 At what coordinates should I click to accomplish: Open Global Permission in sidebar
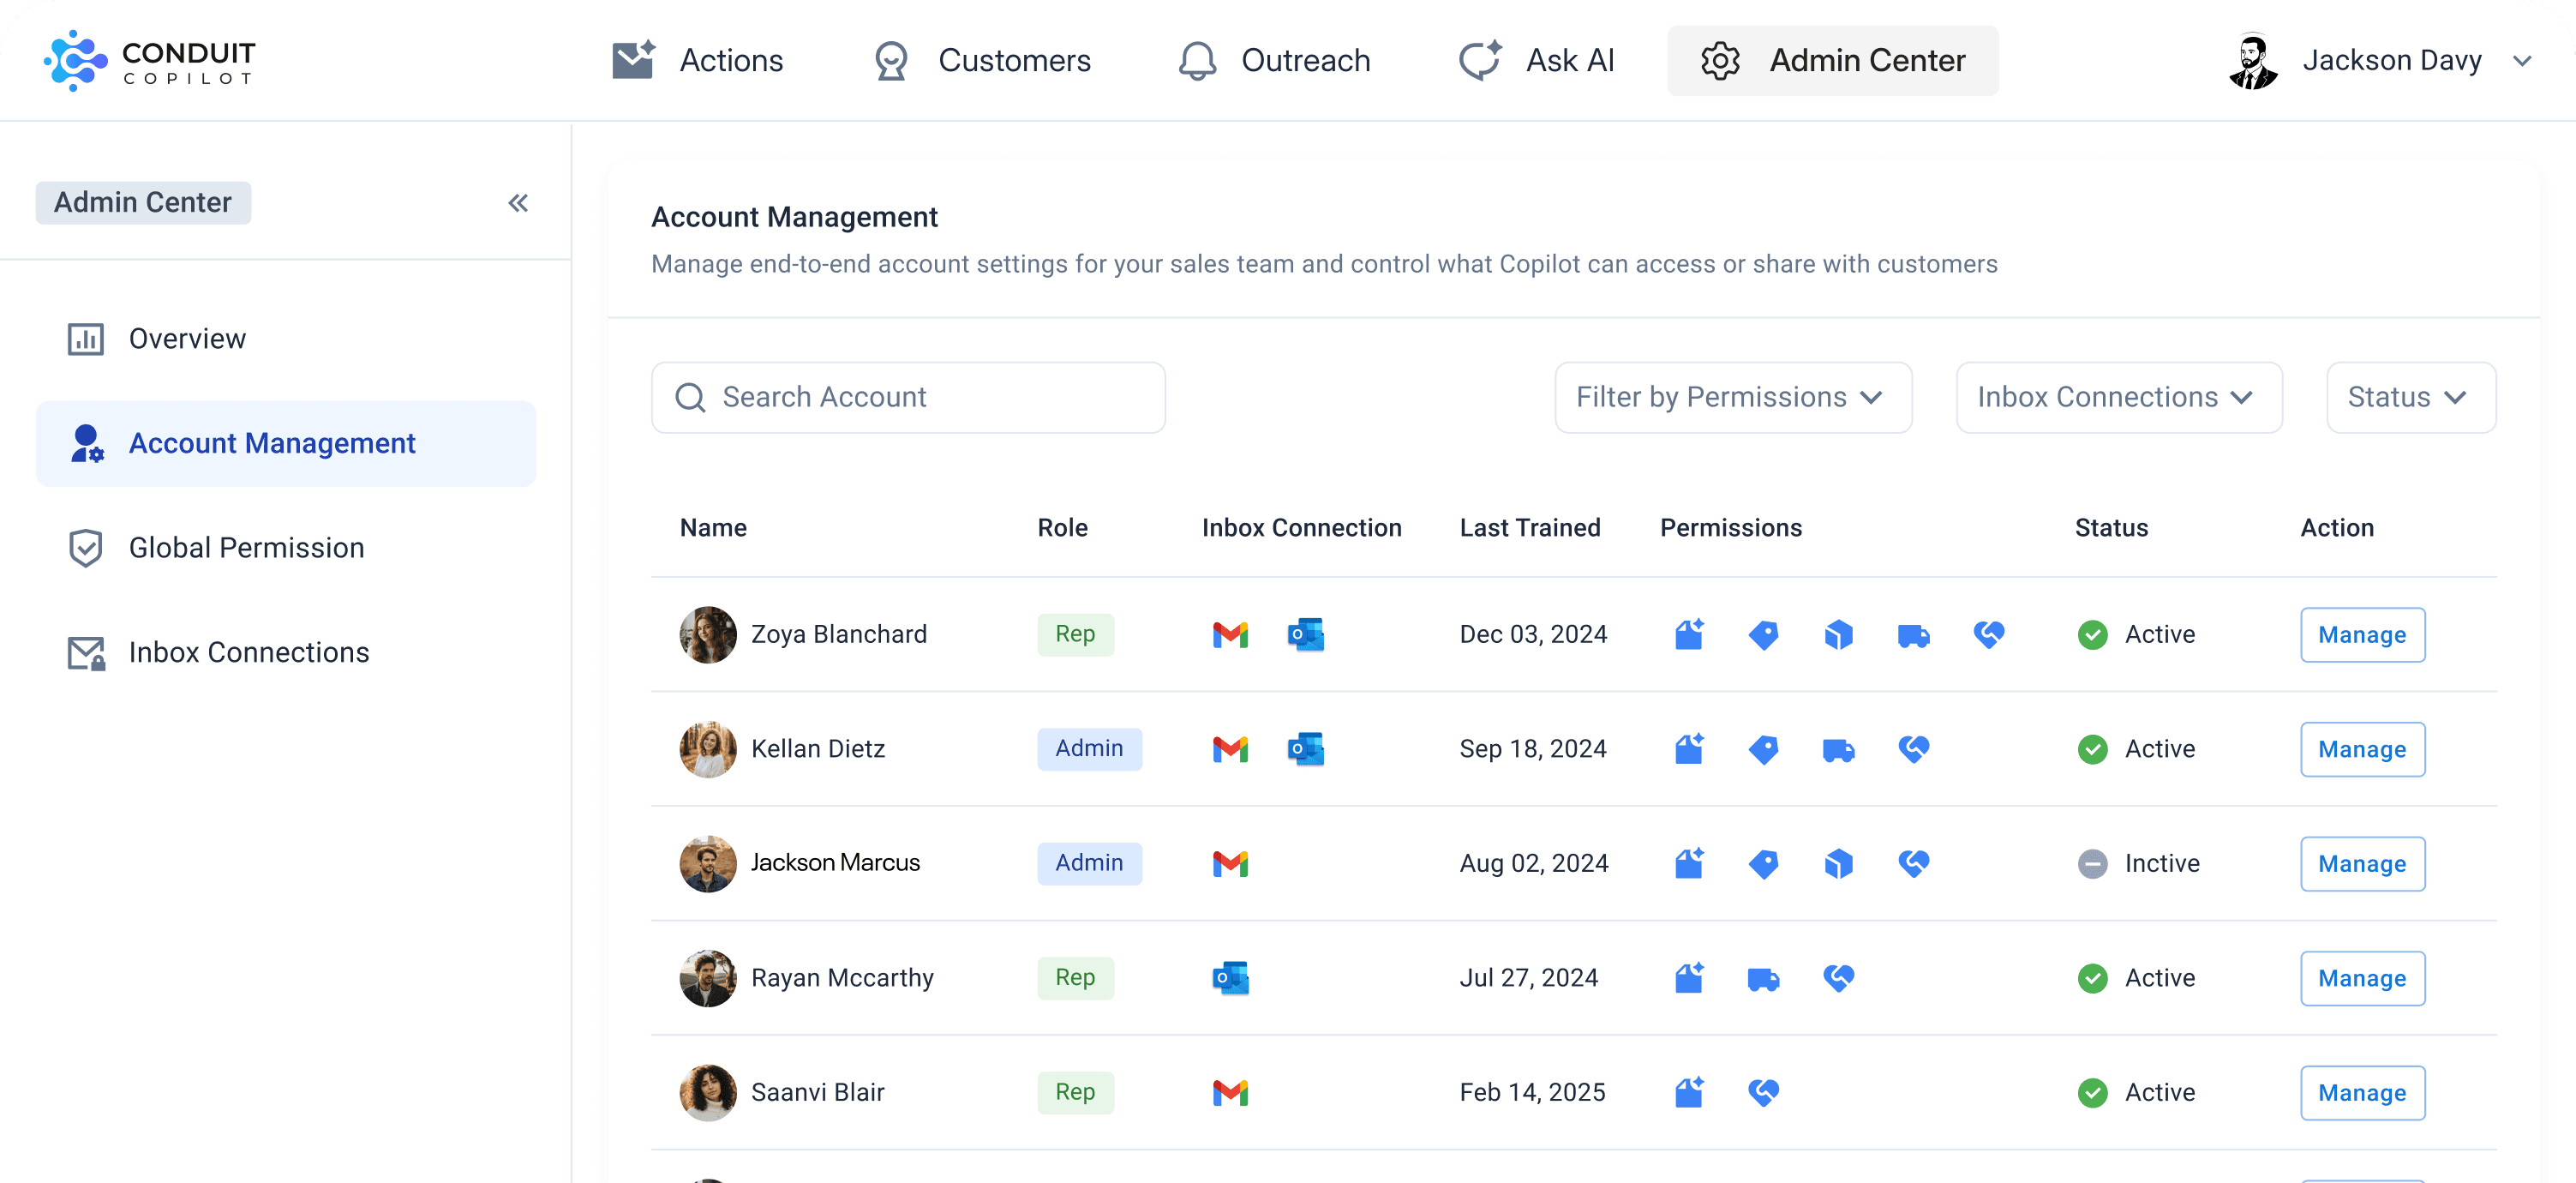(246, 548)
